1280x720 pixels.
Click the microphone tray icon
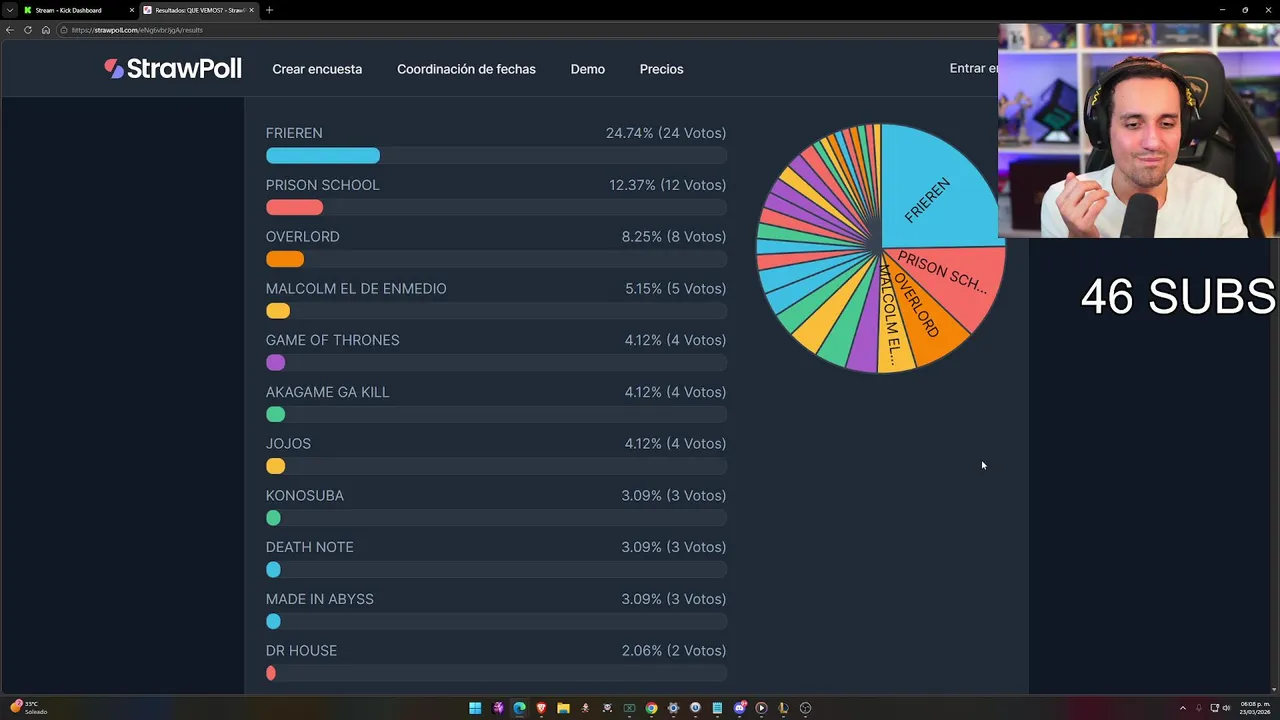1198,708
